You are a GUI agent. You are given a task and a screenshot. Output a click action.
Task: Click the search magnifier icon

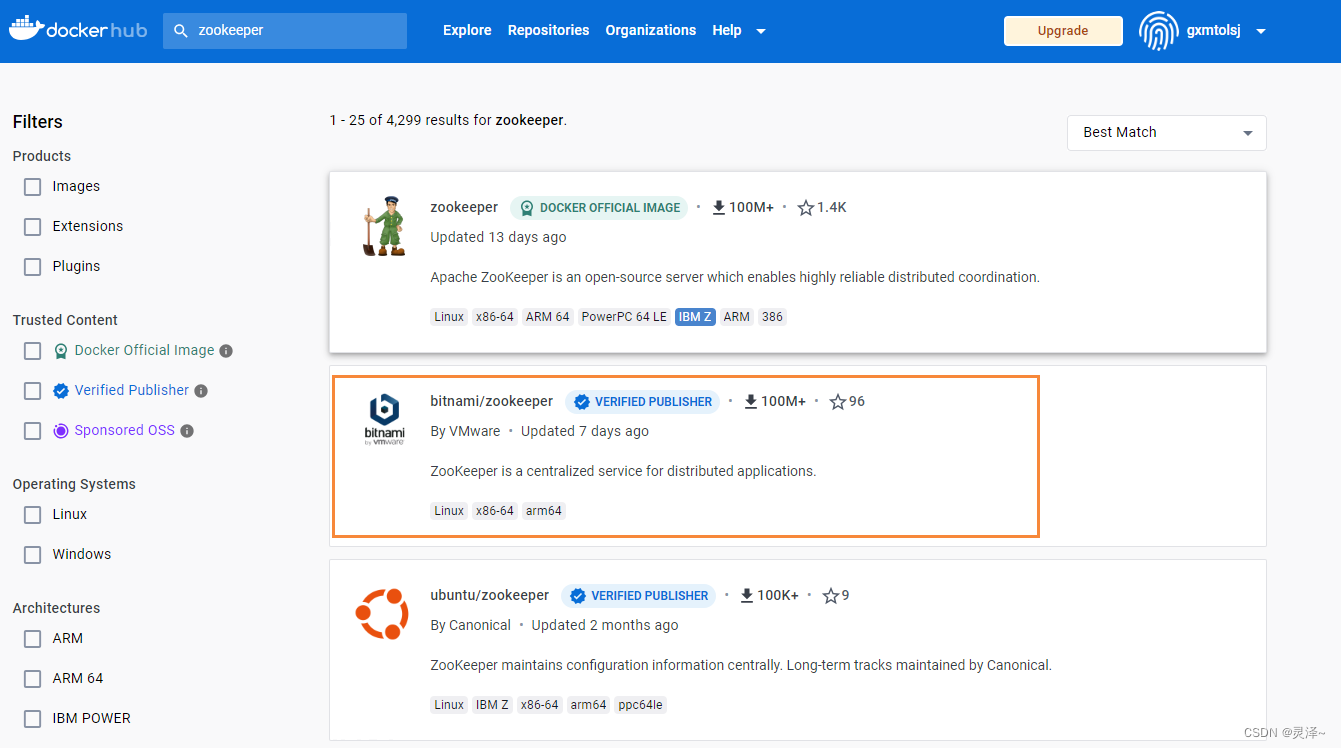pyautogui.click(x=181, y=31)
